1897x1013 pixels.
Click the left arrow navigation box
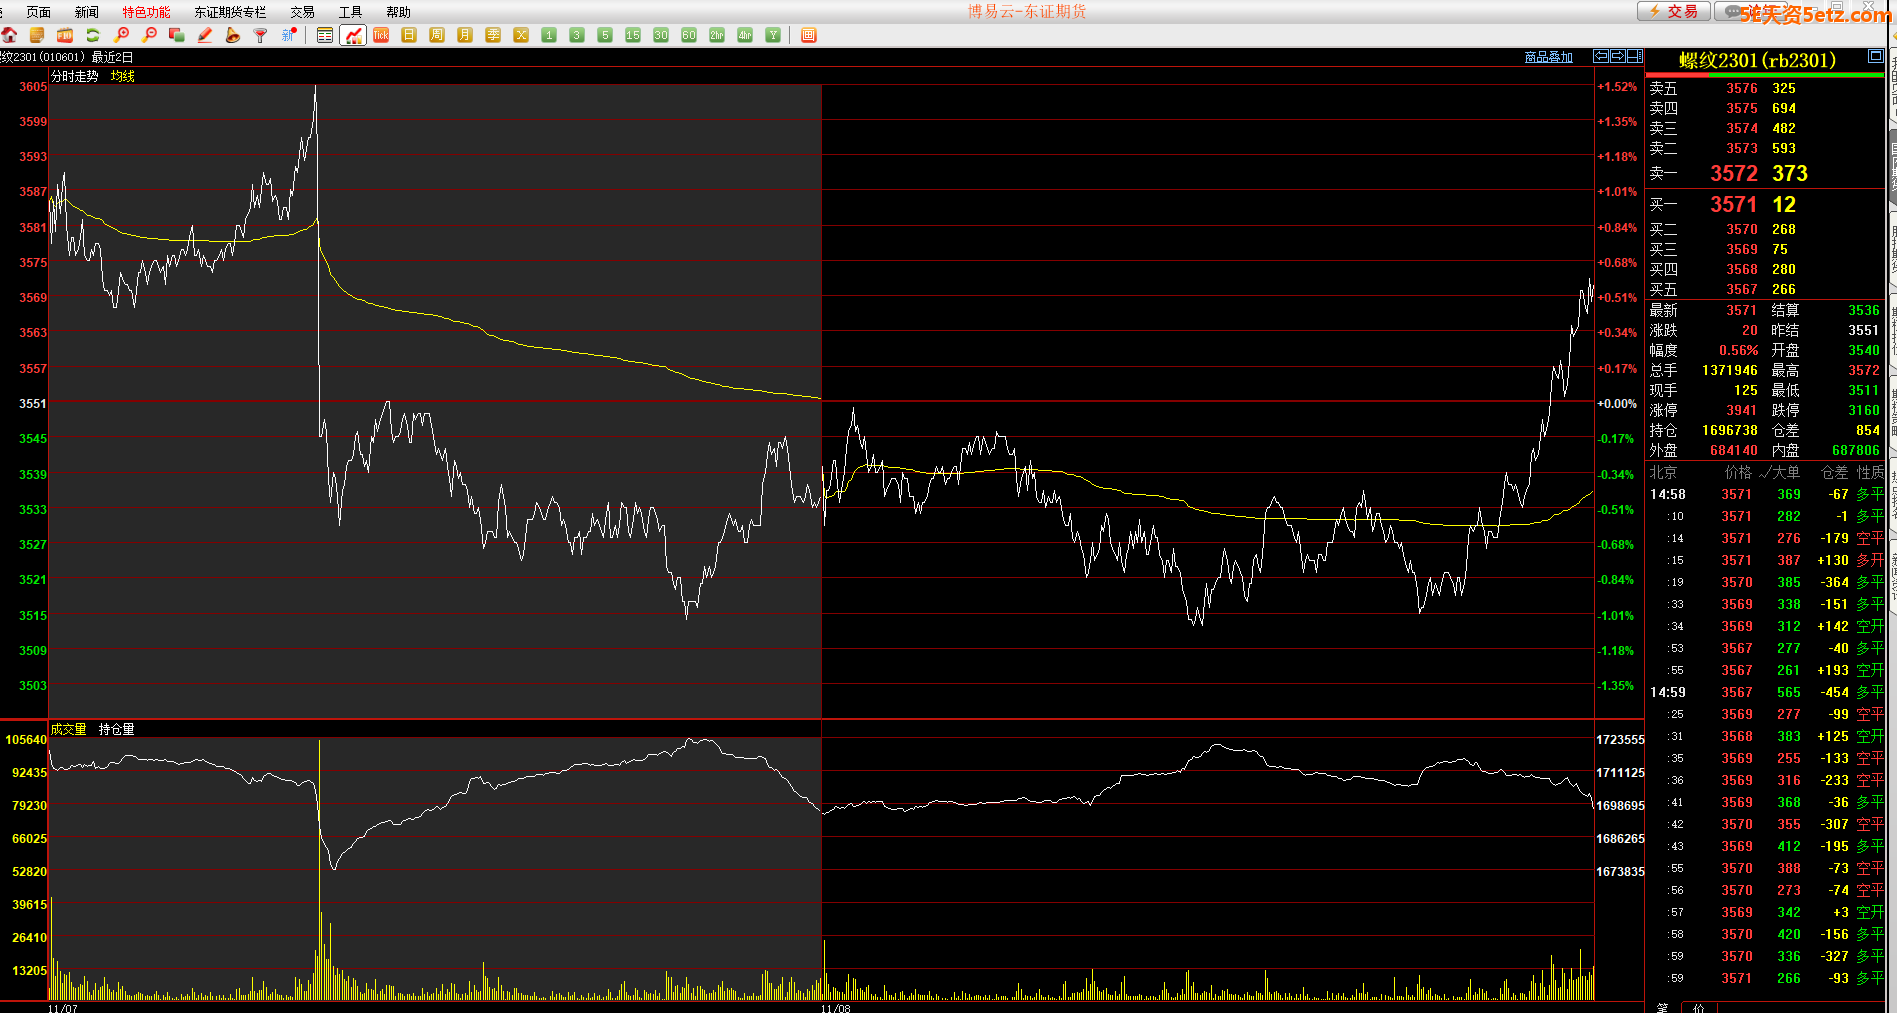pos(1601,56)
